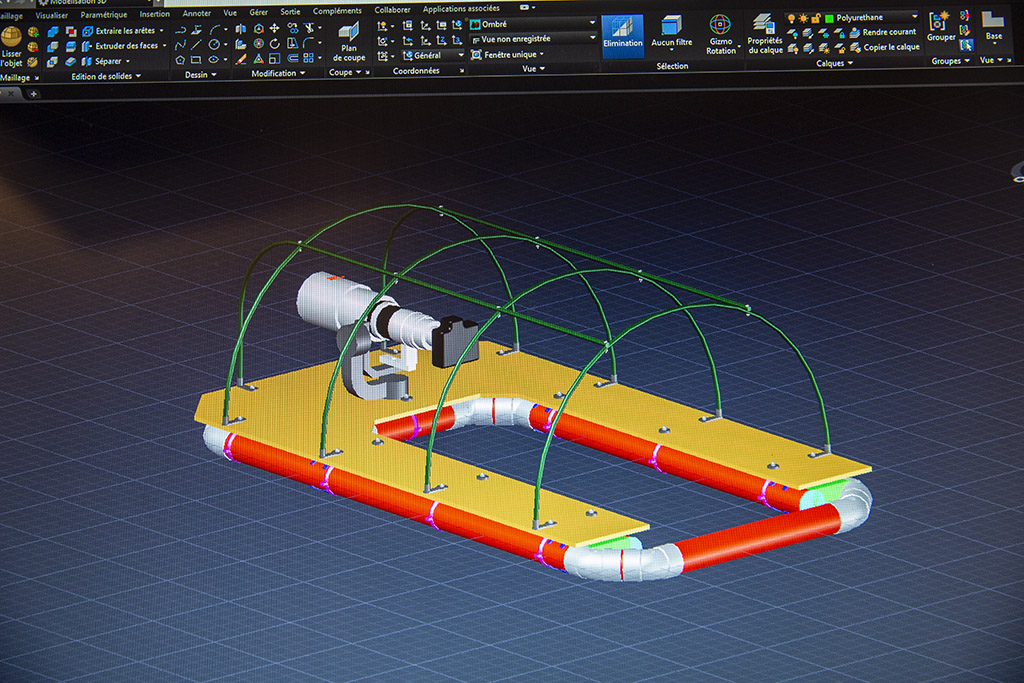1024x683 pixels.
Task: Click the Copier le calque icon
Action: pos(855,48)
